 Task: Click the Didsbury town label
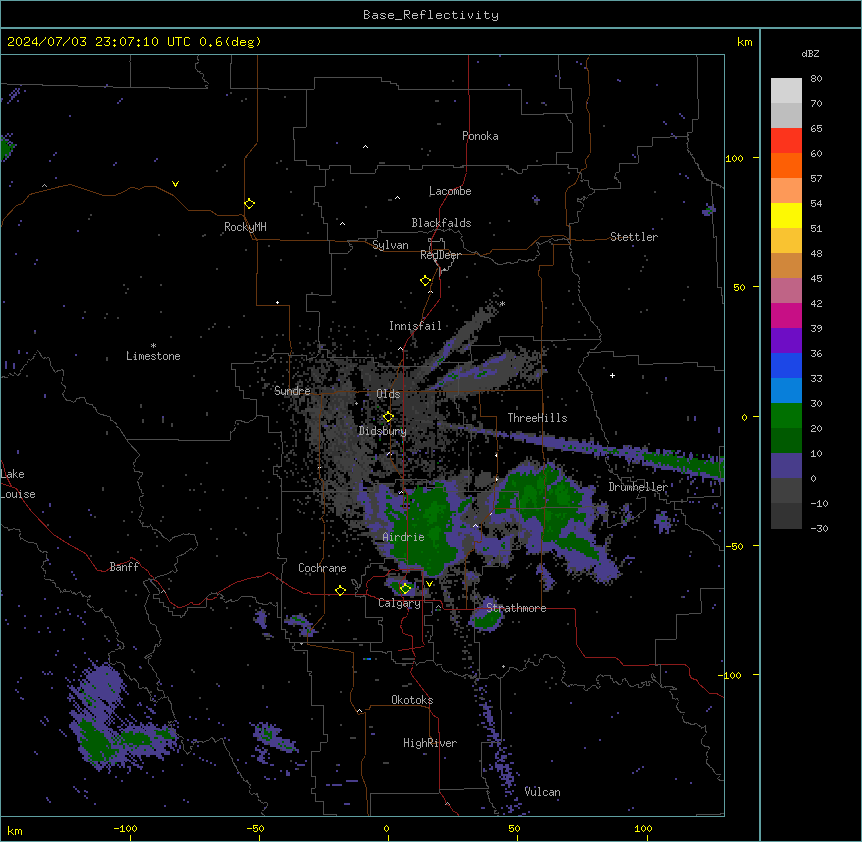point(383,431)
